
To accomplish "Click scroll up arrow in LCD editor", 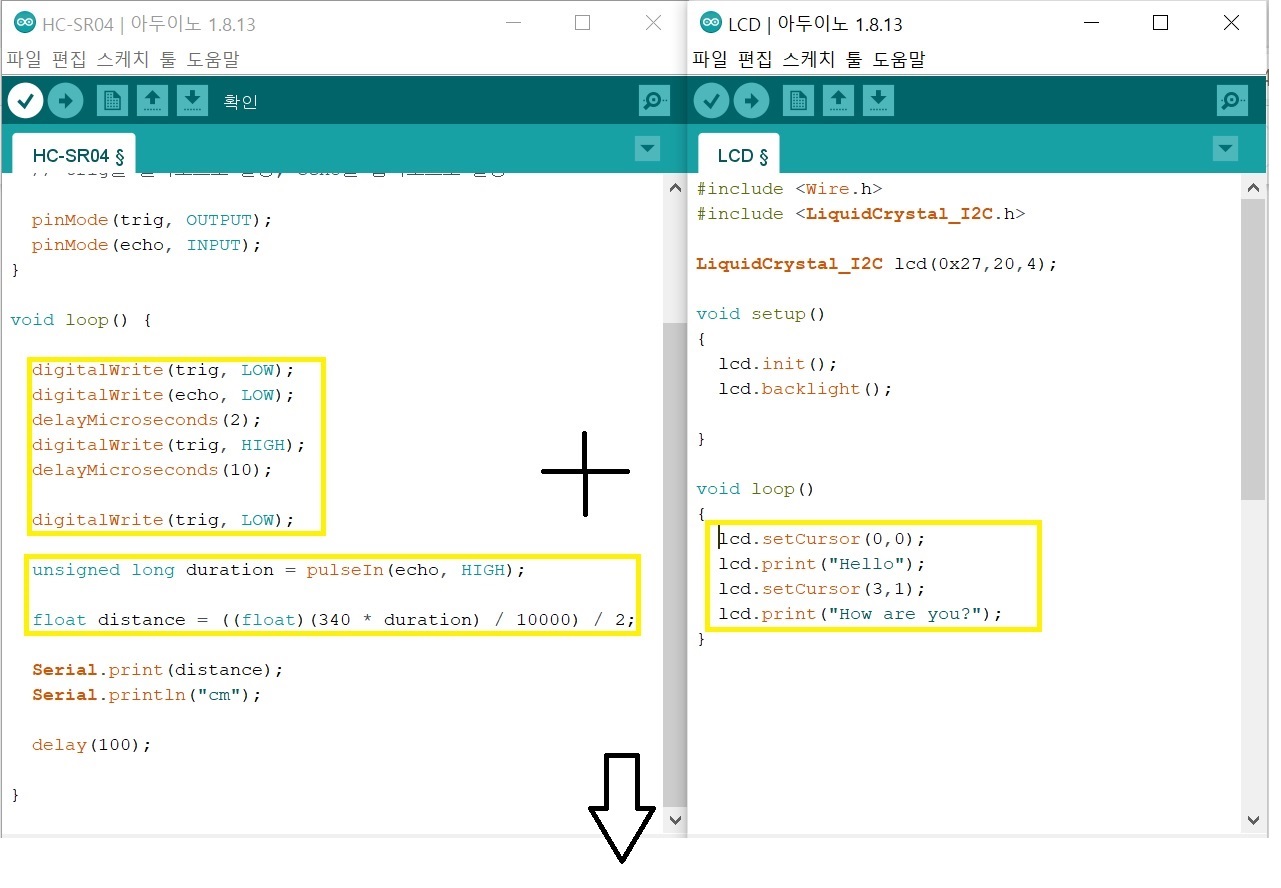I will point(1253,189).
